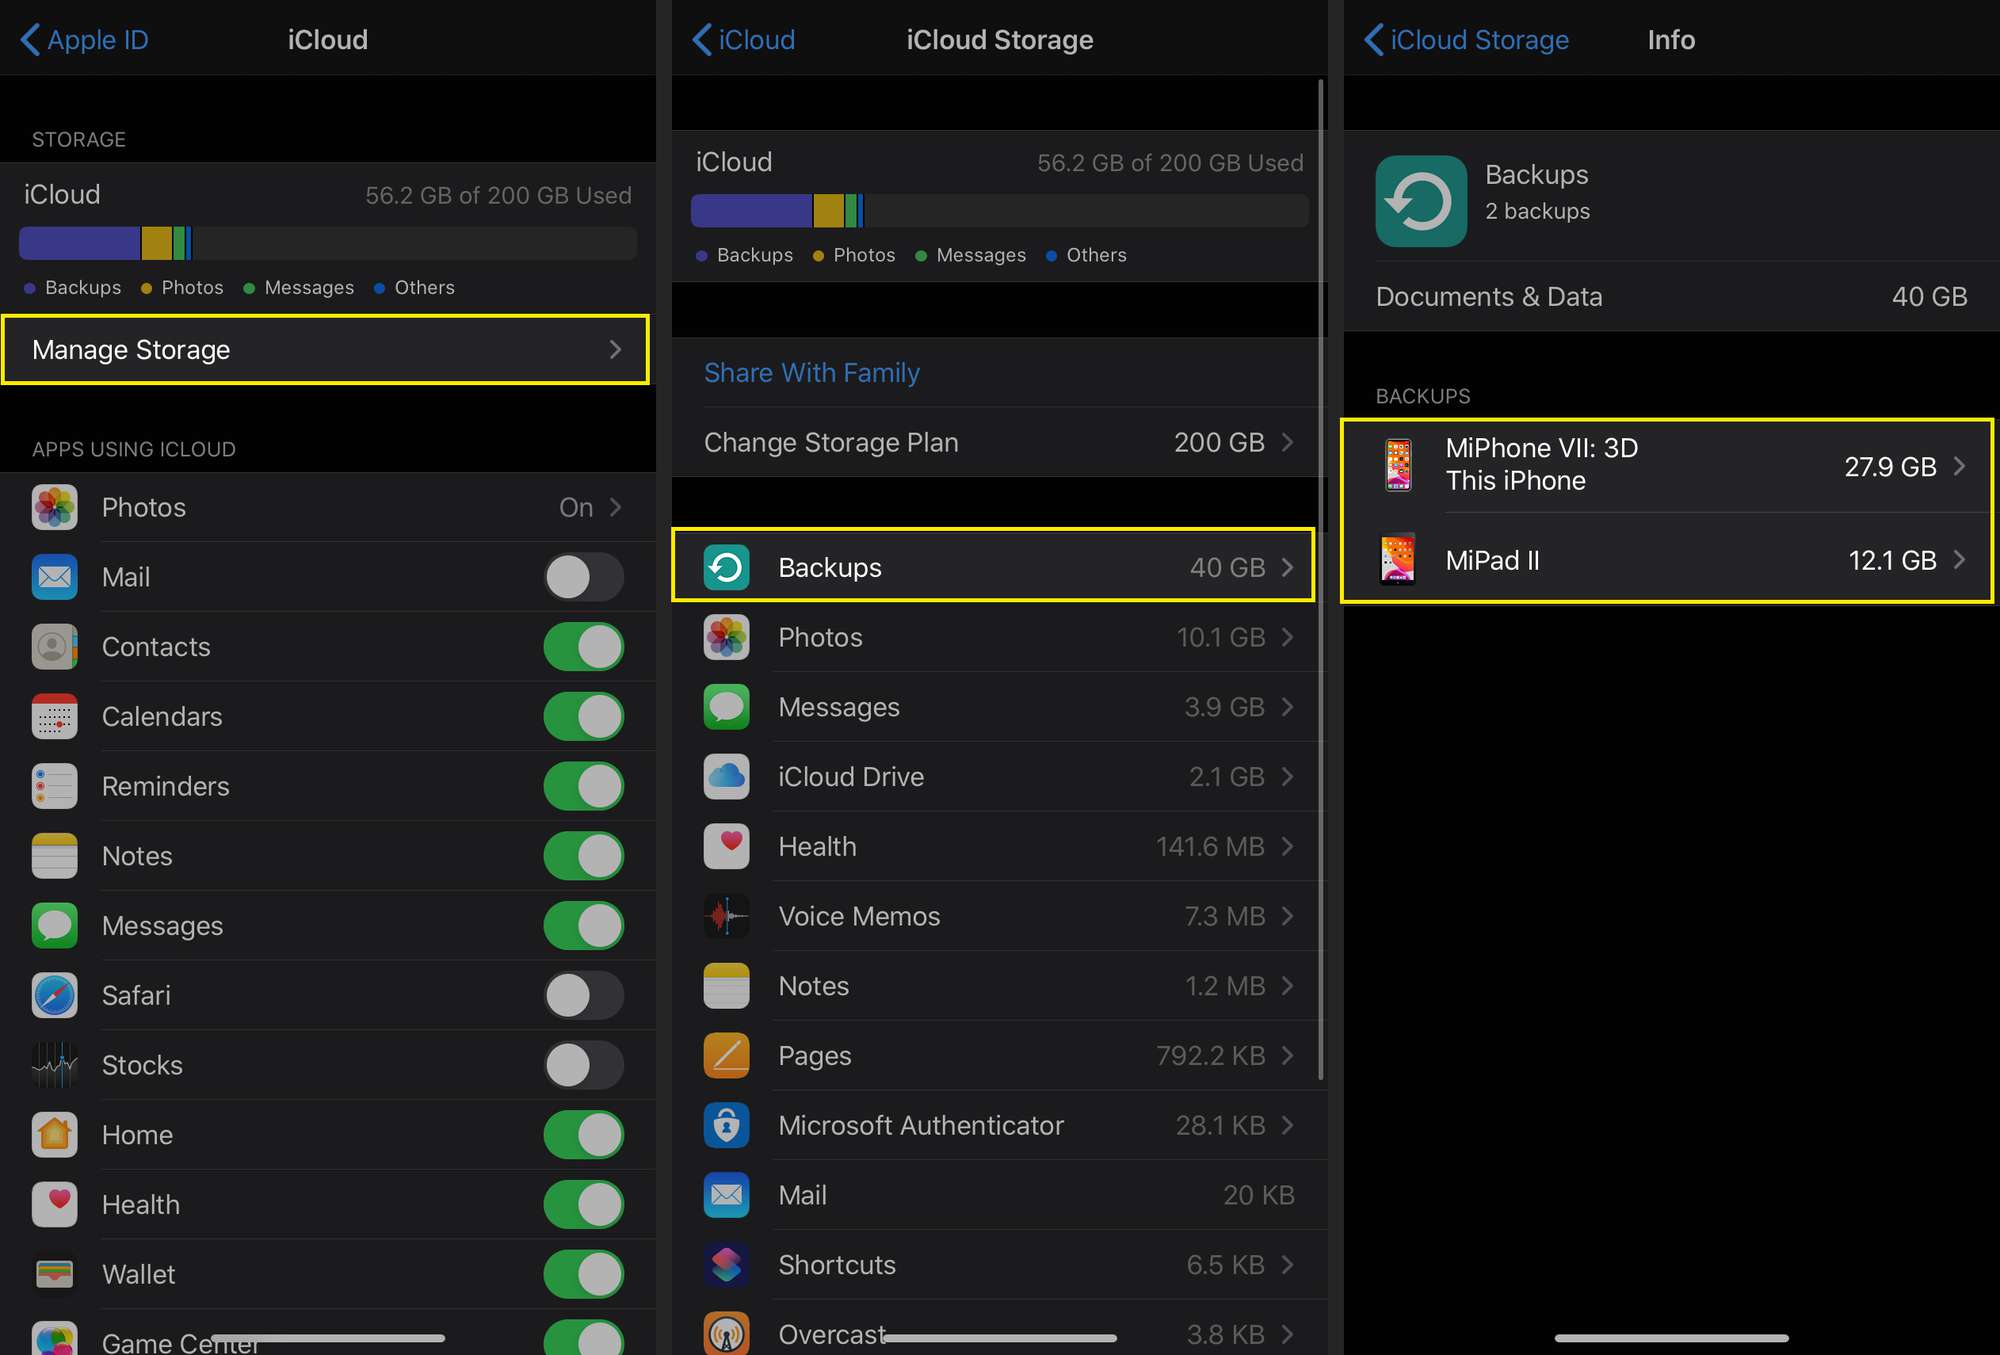The image size is (2000, 1355).
Task: Open Voice Memos 7.3 MB row
Action: click(1000, 916)
